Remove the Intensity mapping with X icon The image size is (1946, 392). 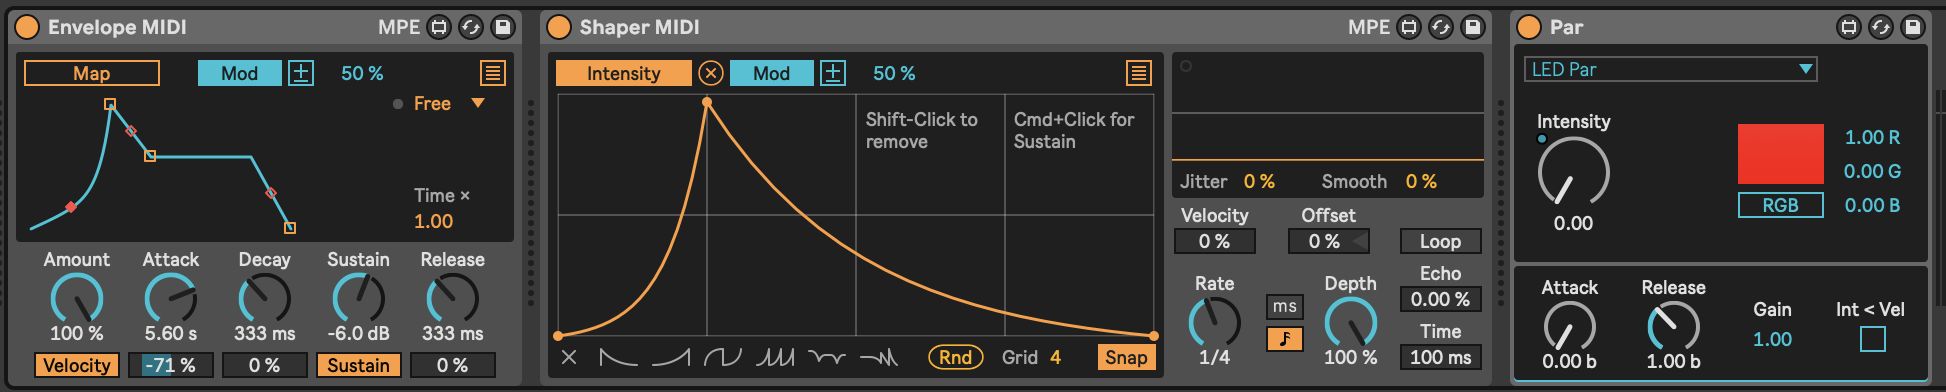pyautogui.click(x=710, y=73)
